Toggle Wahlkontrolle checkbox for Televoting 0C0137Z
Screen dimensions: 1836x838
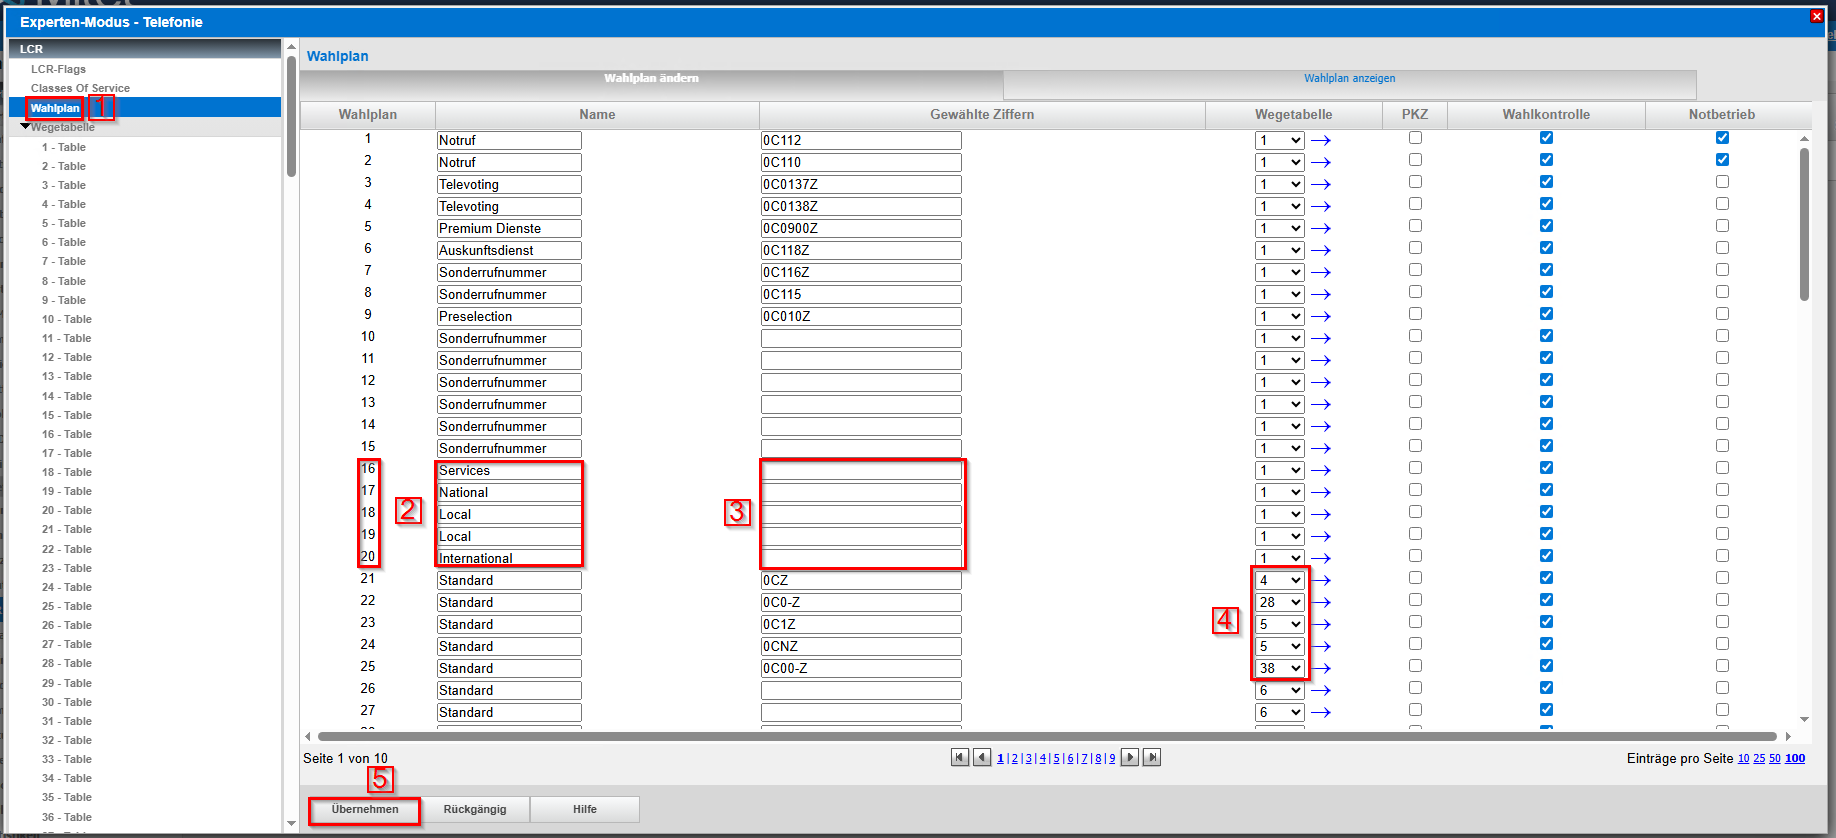coord(1546,182)
